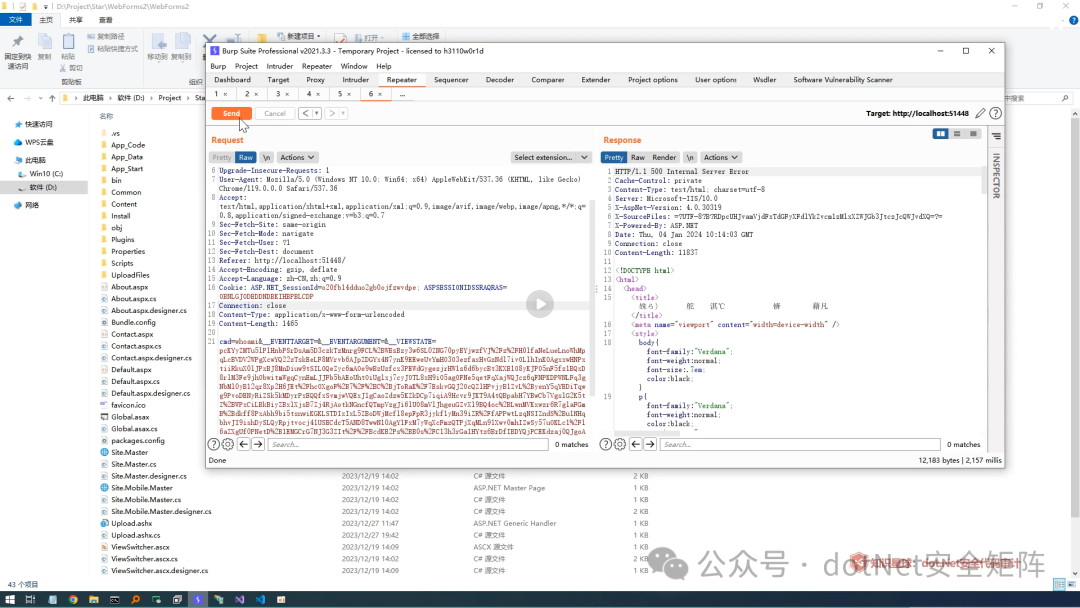Viewport: 1080px width, 608px height.
Task: Toggle non-printable characters in Request pane
Action: (267, 158)
